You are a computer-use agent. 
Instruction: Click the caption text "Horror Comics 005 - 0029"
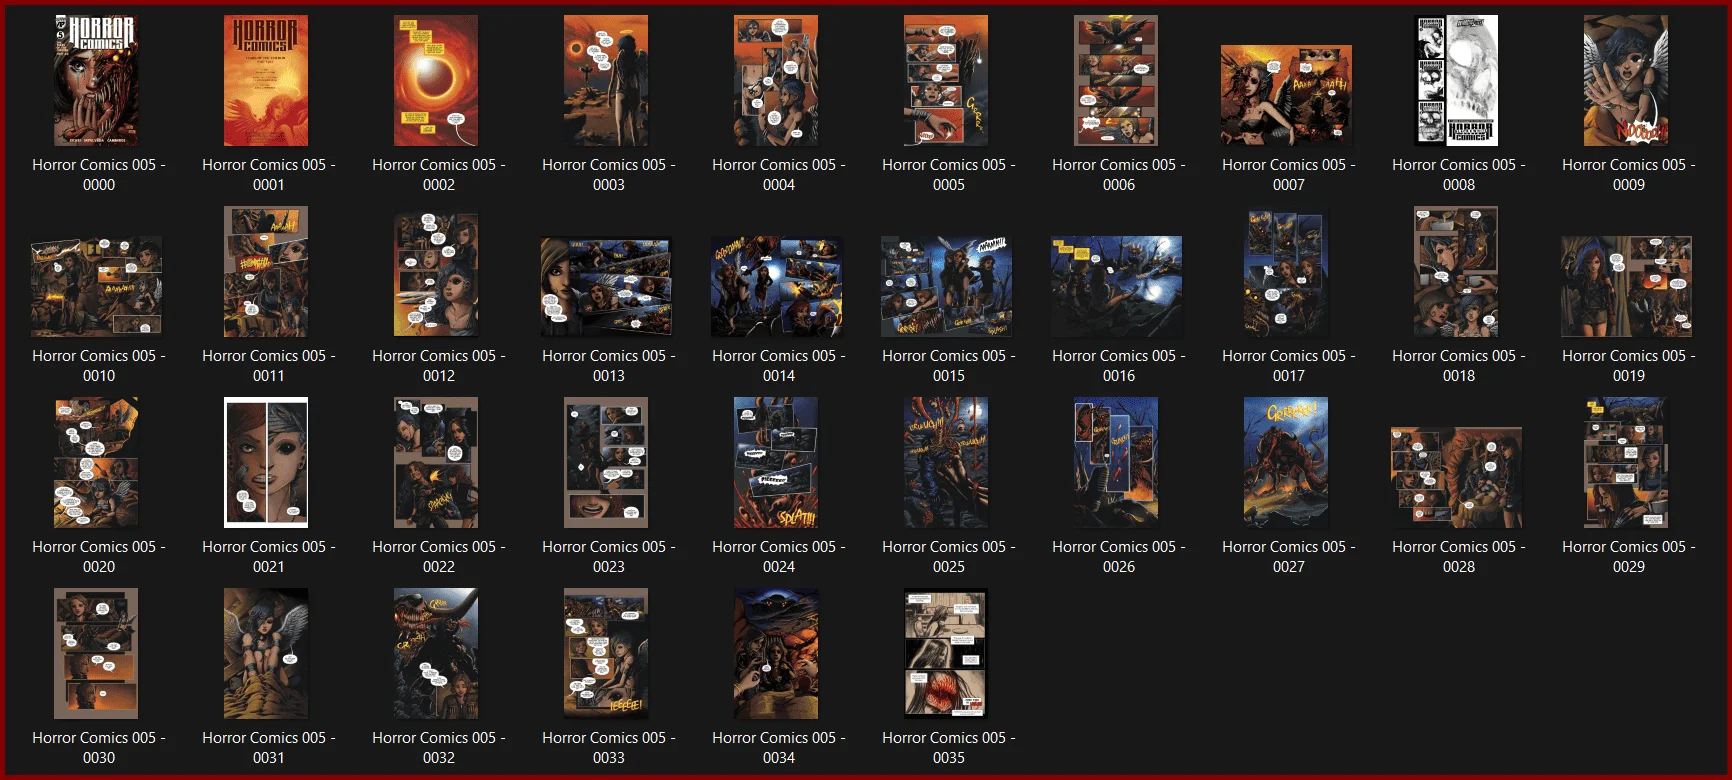coord(1629,557)
